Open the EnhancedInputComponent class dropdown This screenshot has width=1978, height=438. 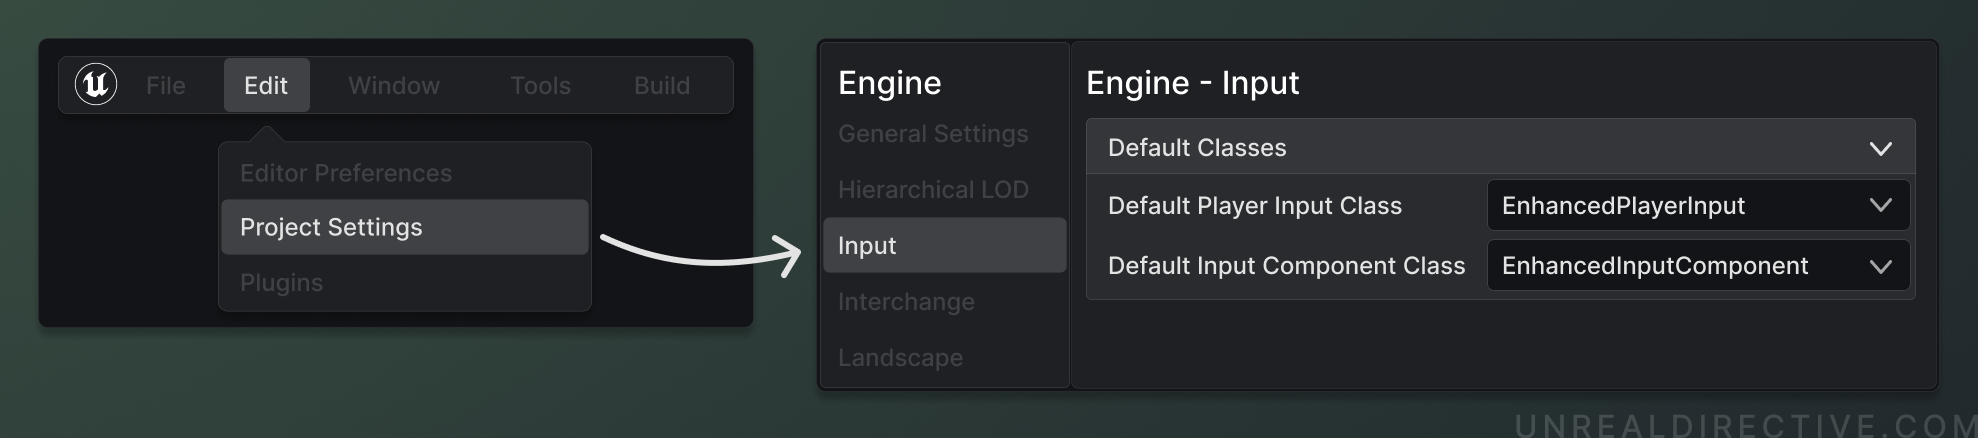pyautogui.click(x=1698, y=266)
